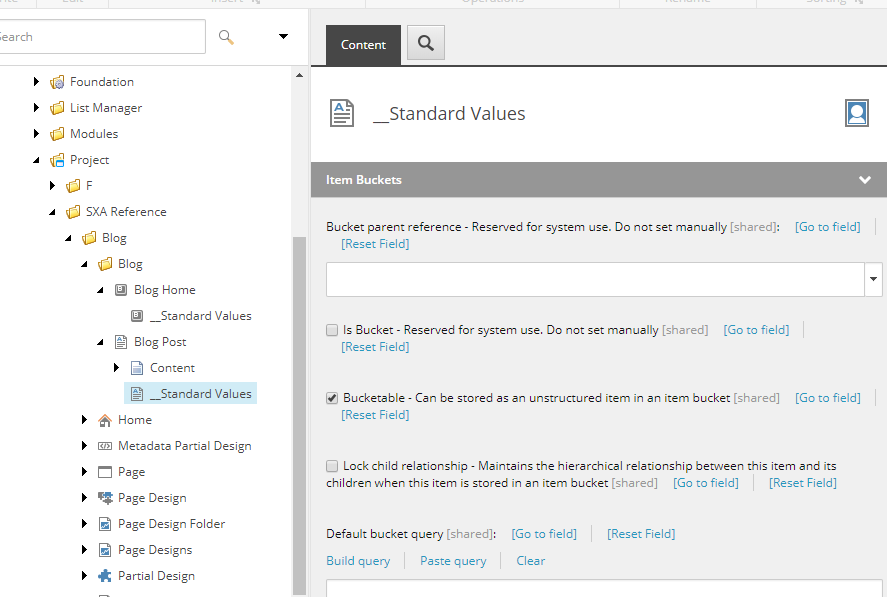Collapse the Project tree node
Screen dimensions: 887x597
36,160
